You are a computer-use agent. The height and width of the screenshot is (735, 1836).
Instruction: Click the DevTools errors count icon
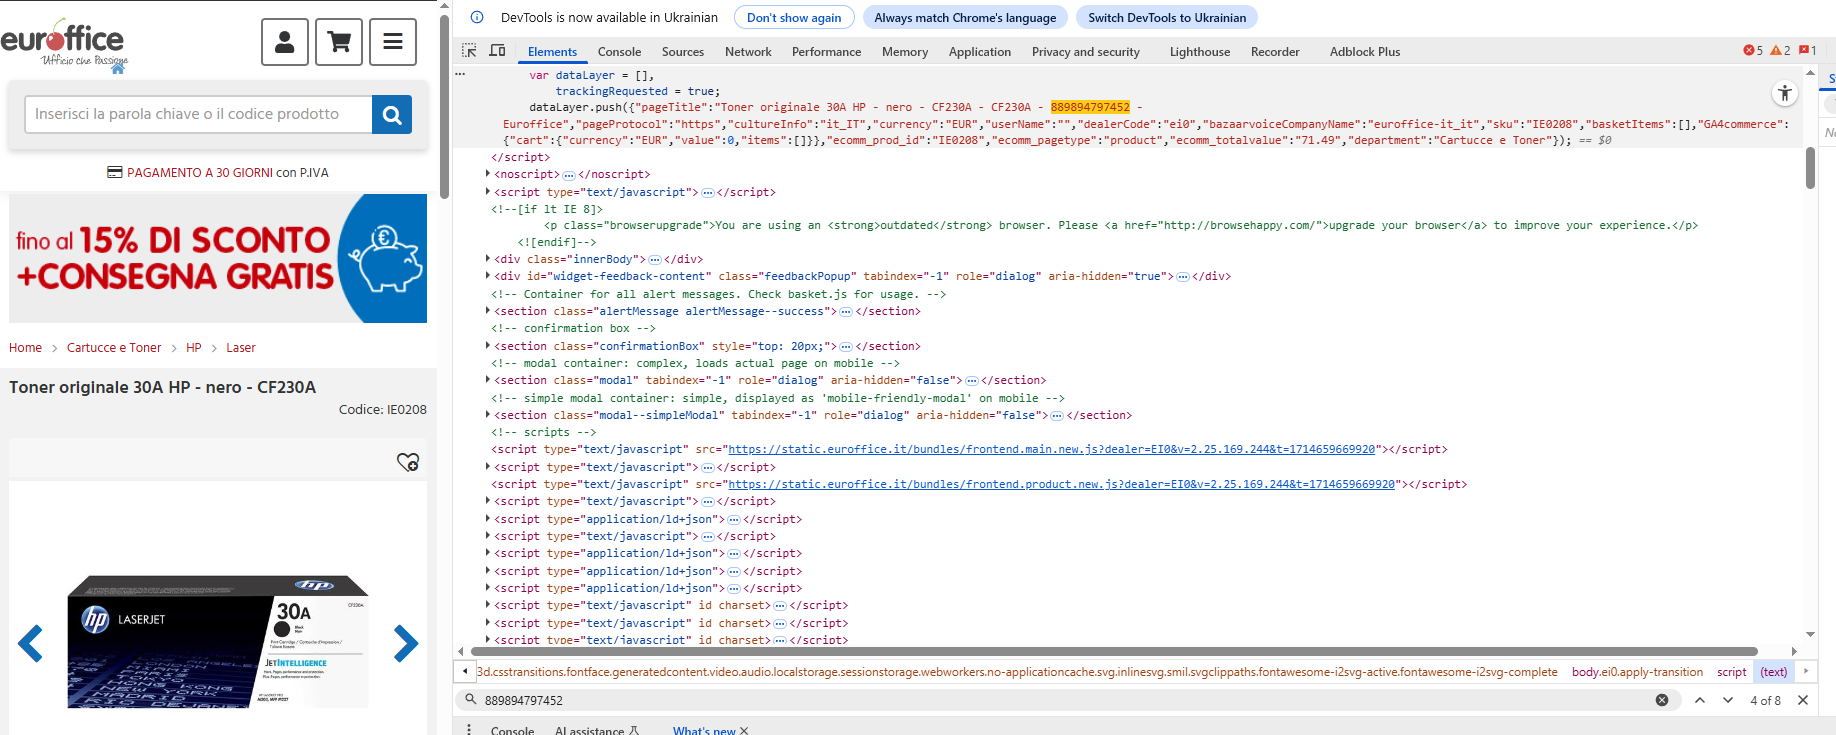1753,51
